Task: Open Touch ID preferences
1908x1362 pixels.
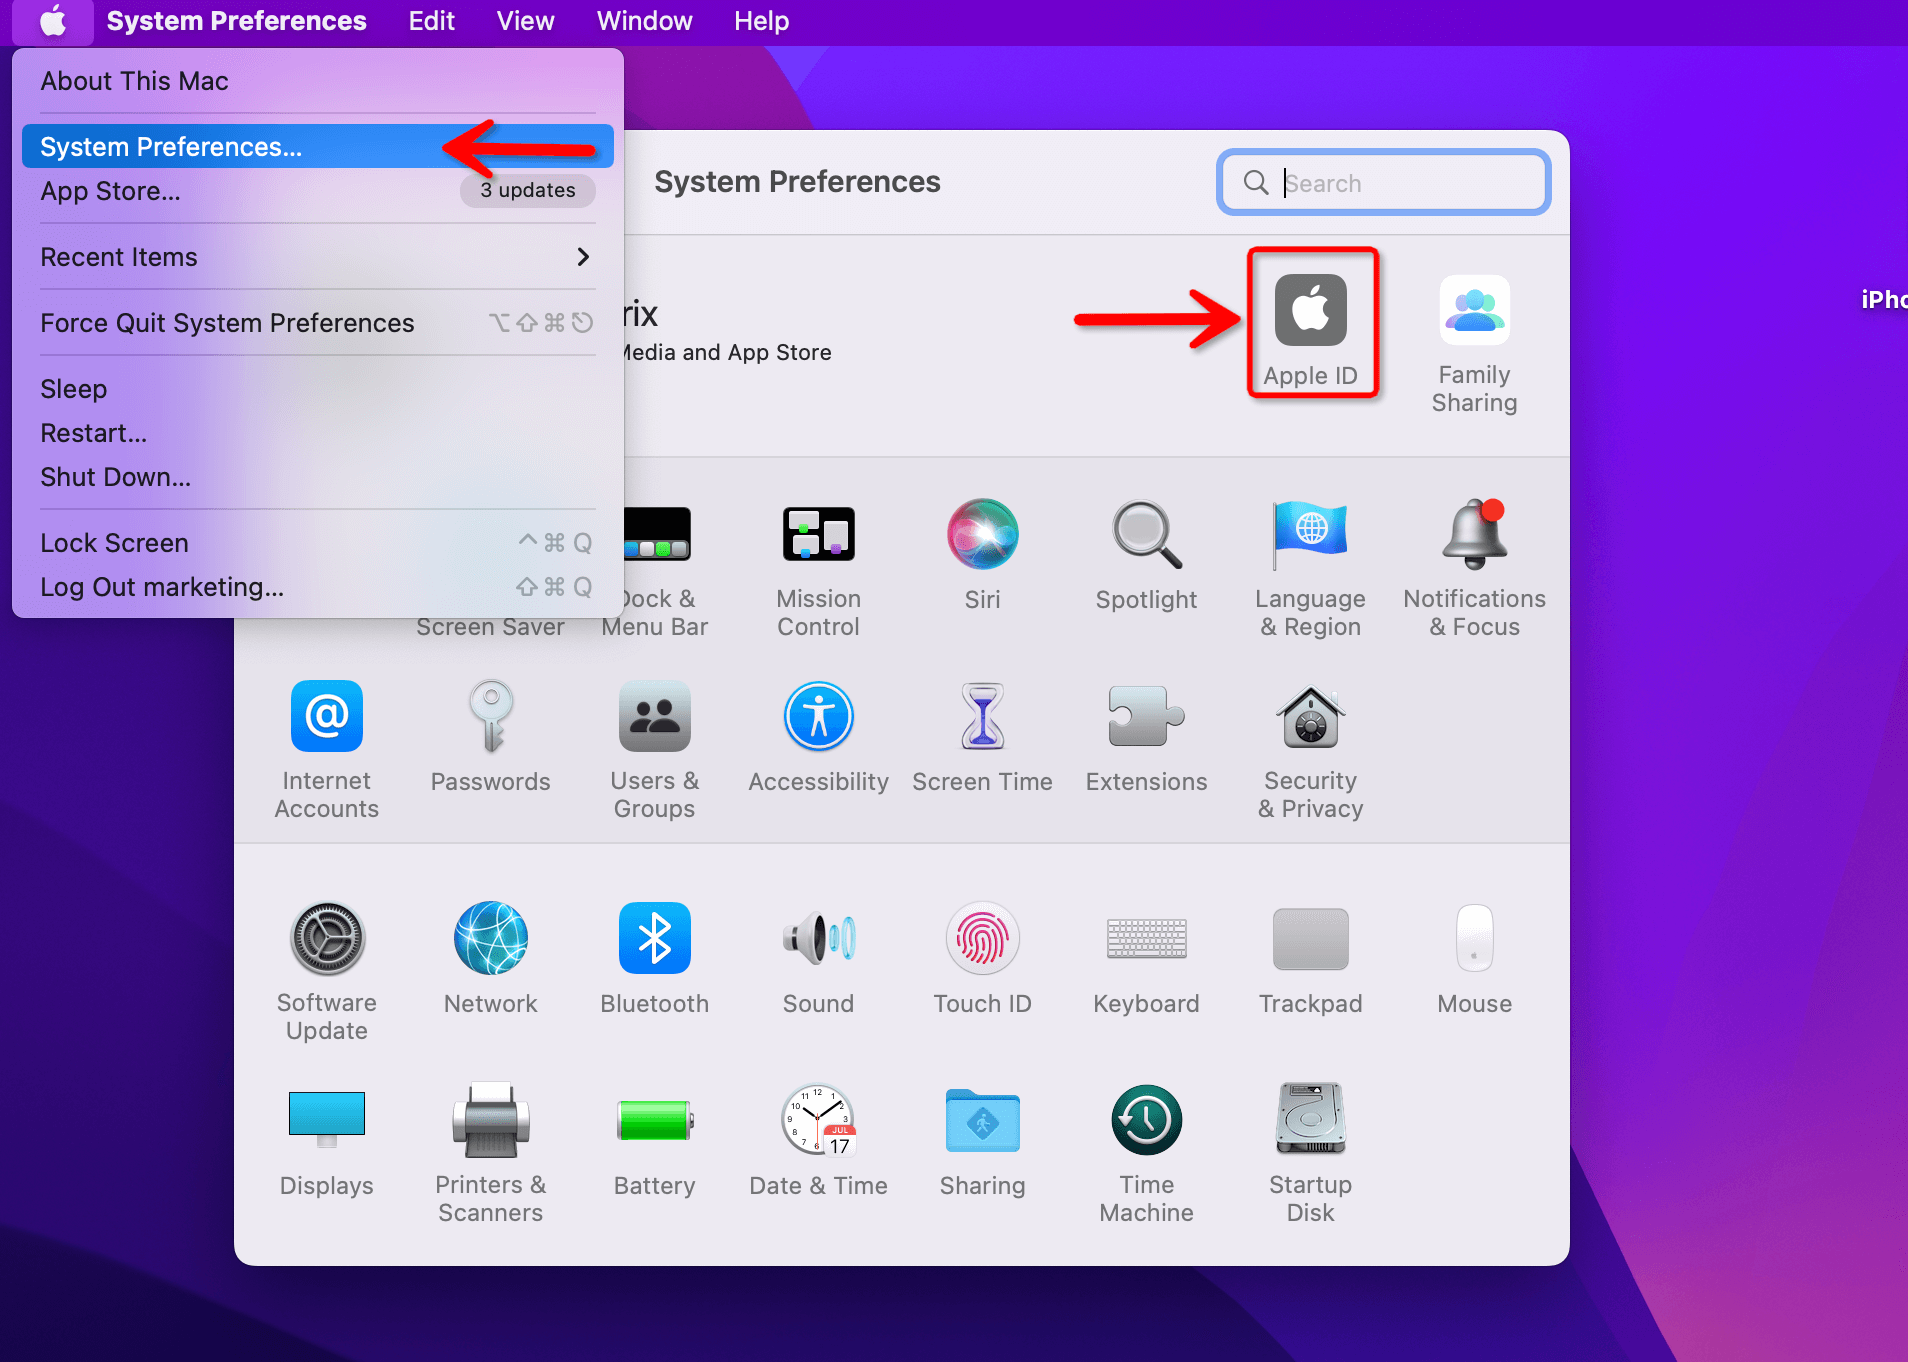Action: tap(982, 959)
